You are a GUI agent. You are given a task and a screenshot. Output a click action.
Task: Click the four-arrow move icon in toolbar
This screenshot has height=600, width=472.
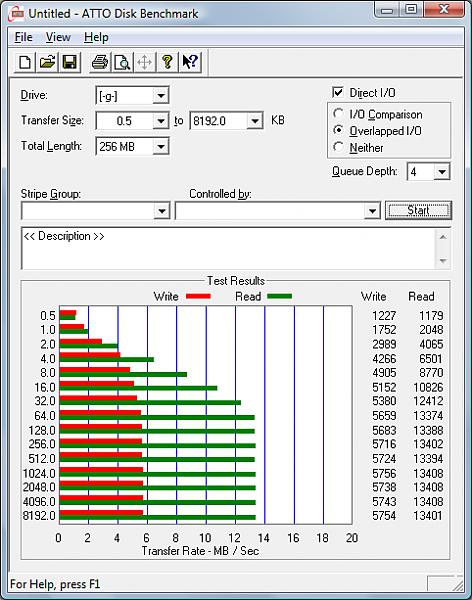tap(145, 62)
